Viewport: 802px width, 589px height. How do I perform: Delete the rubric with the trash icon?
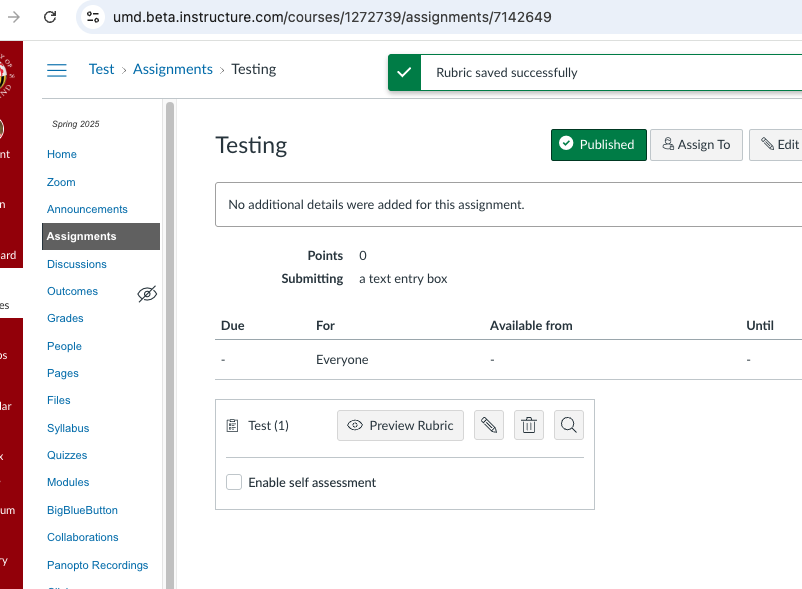click(528, 425)
